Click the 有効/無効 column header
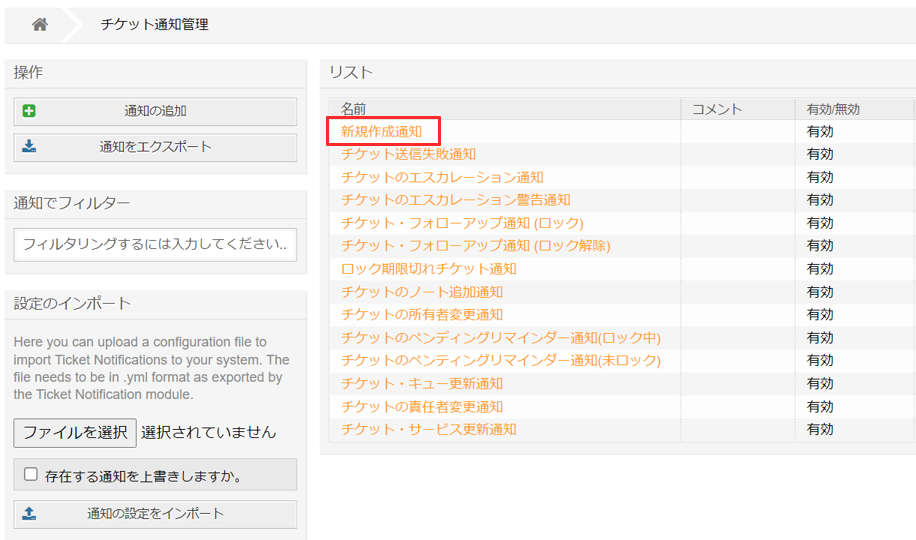This screenshot has height=540, width=916. 833,109
